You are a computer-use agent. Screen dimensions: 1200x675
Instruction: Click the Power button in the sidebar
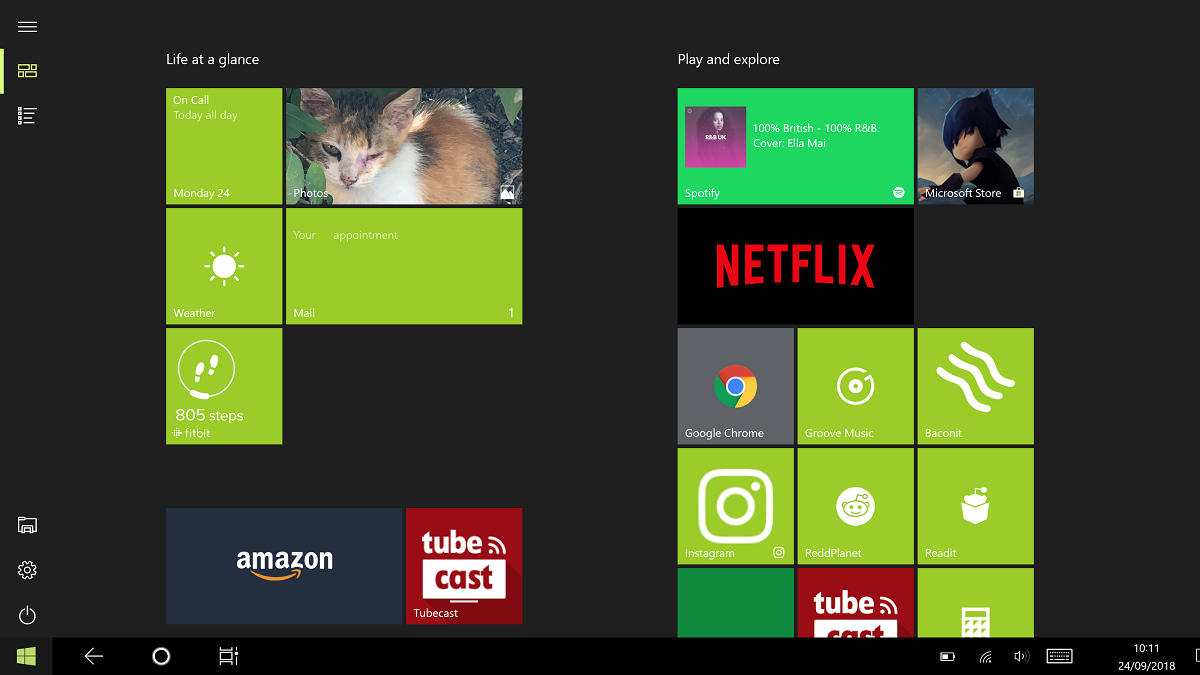27,615
